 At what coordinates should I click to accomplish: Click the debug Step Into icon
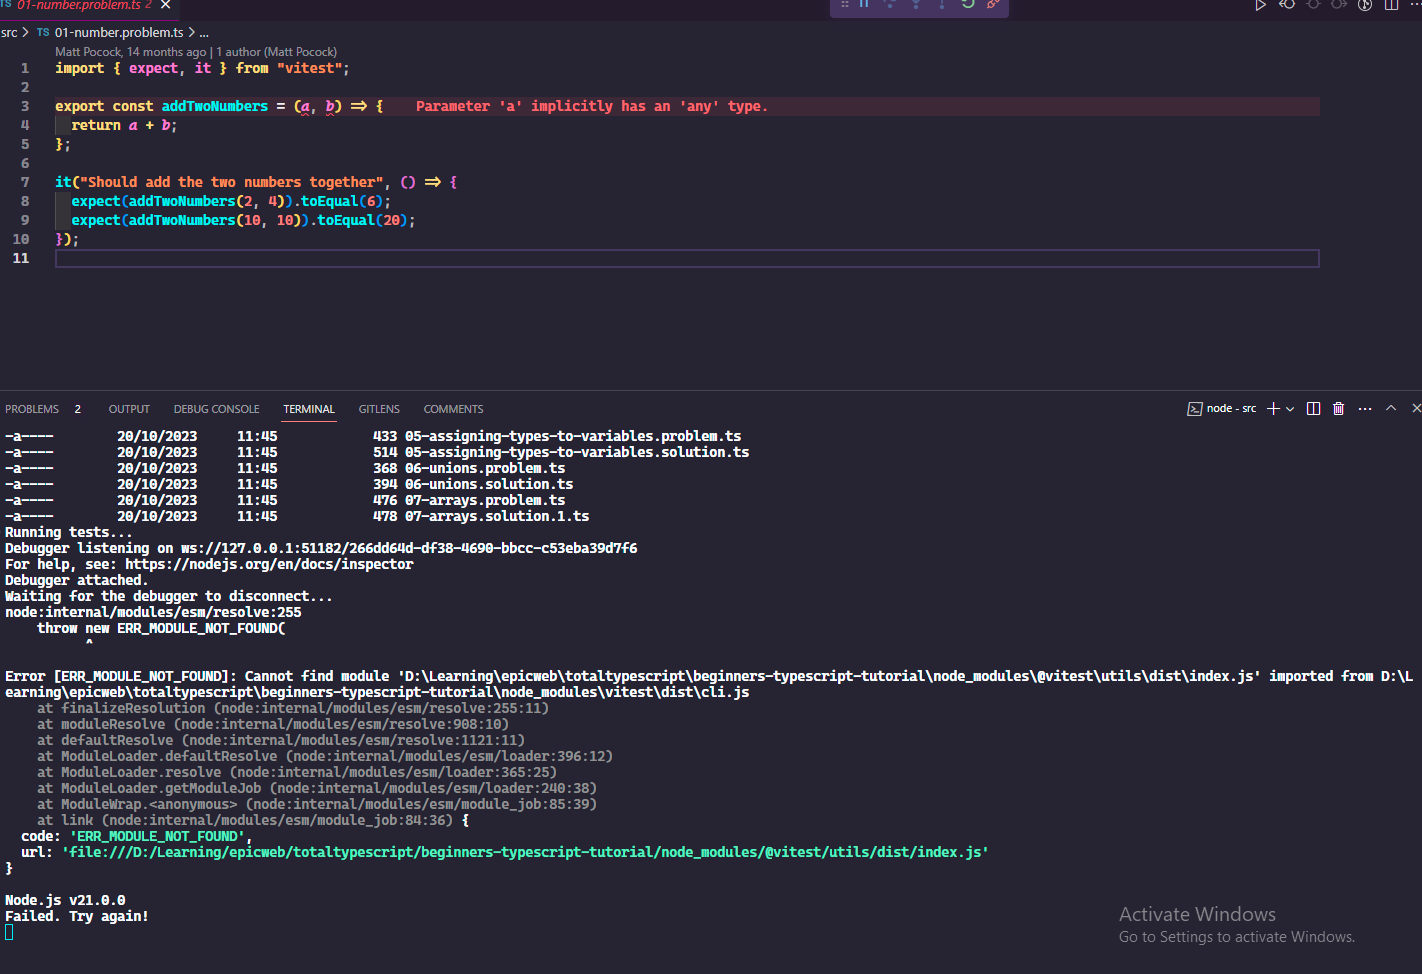pyautogui.click(x=916, y=4)
